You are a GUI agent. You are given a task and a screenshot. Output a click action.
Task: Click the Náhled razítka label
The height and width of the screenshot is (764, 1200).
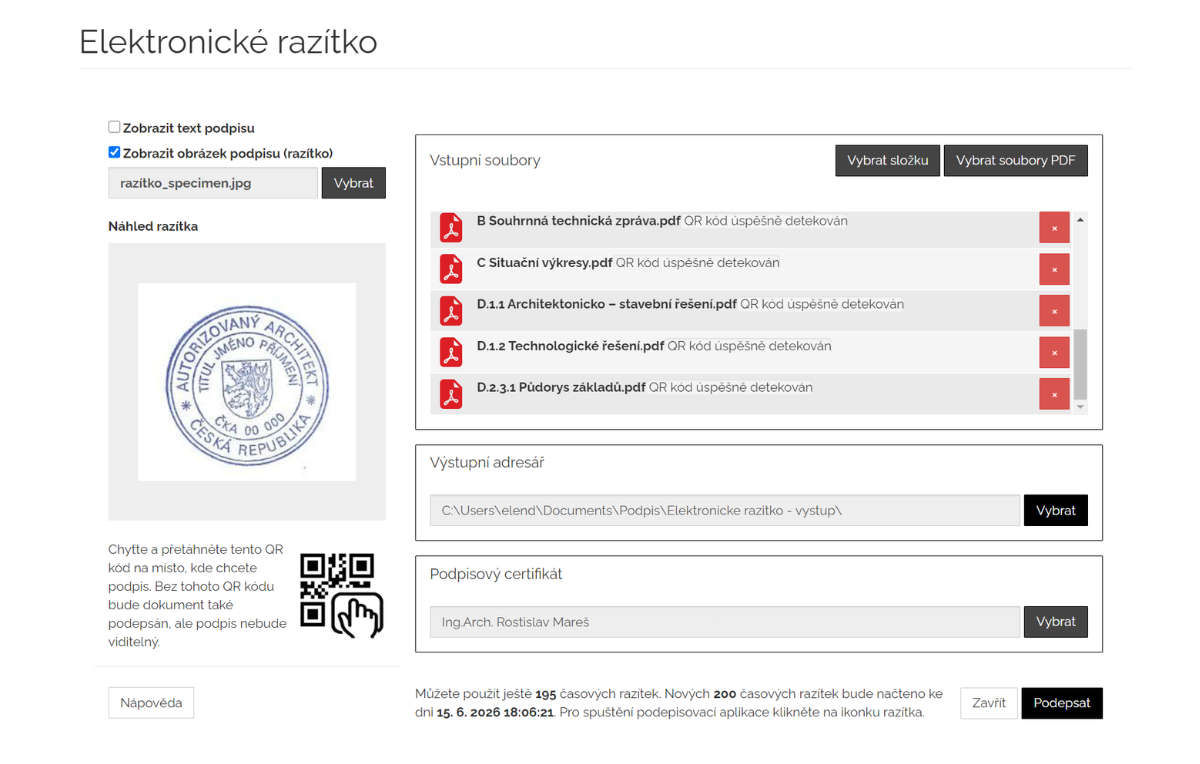pyautogui.click(x=153, y=226)
